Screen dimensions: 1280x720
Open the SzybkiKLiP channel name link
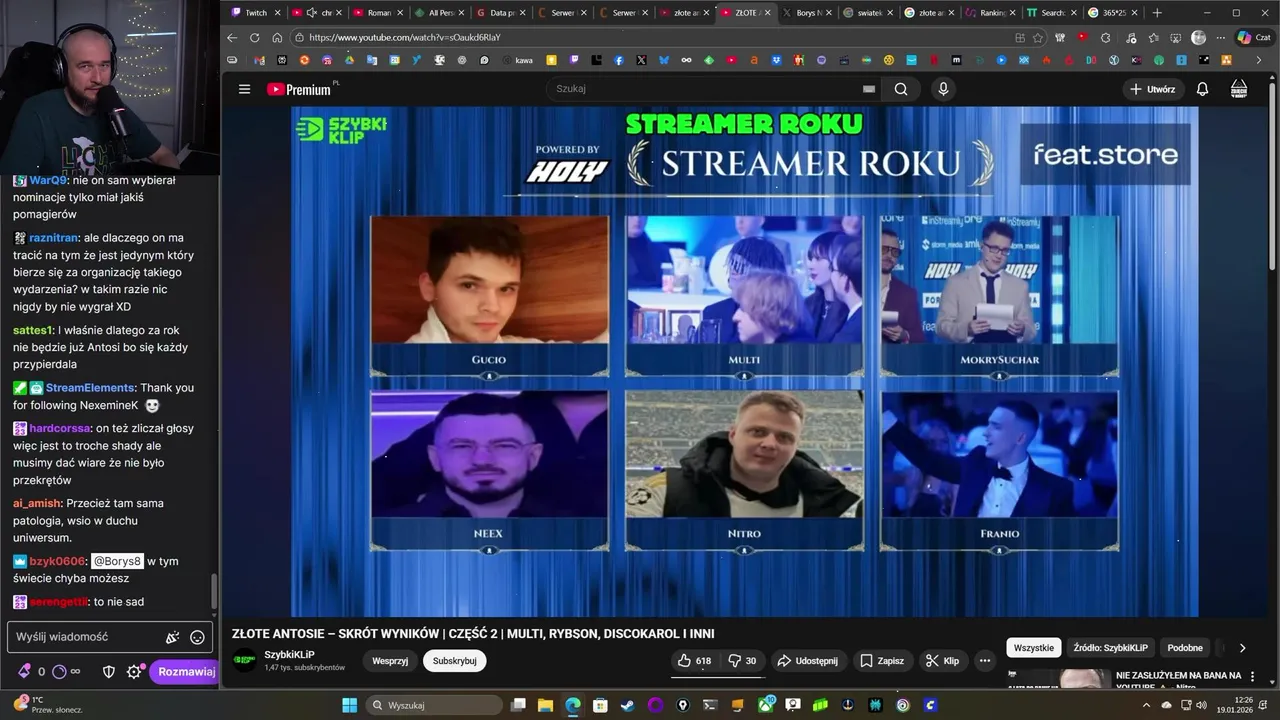point(289,655)
